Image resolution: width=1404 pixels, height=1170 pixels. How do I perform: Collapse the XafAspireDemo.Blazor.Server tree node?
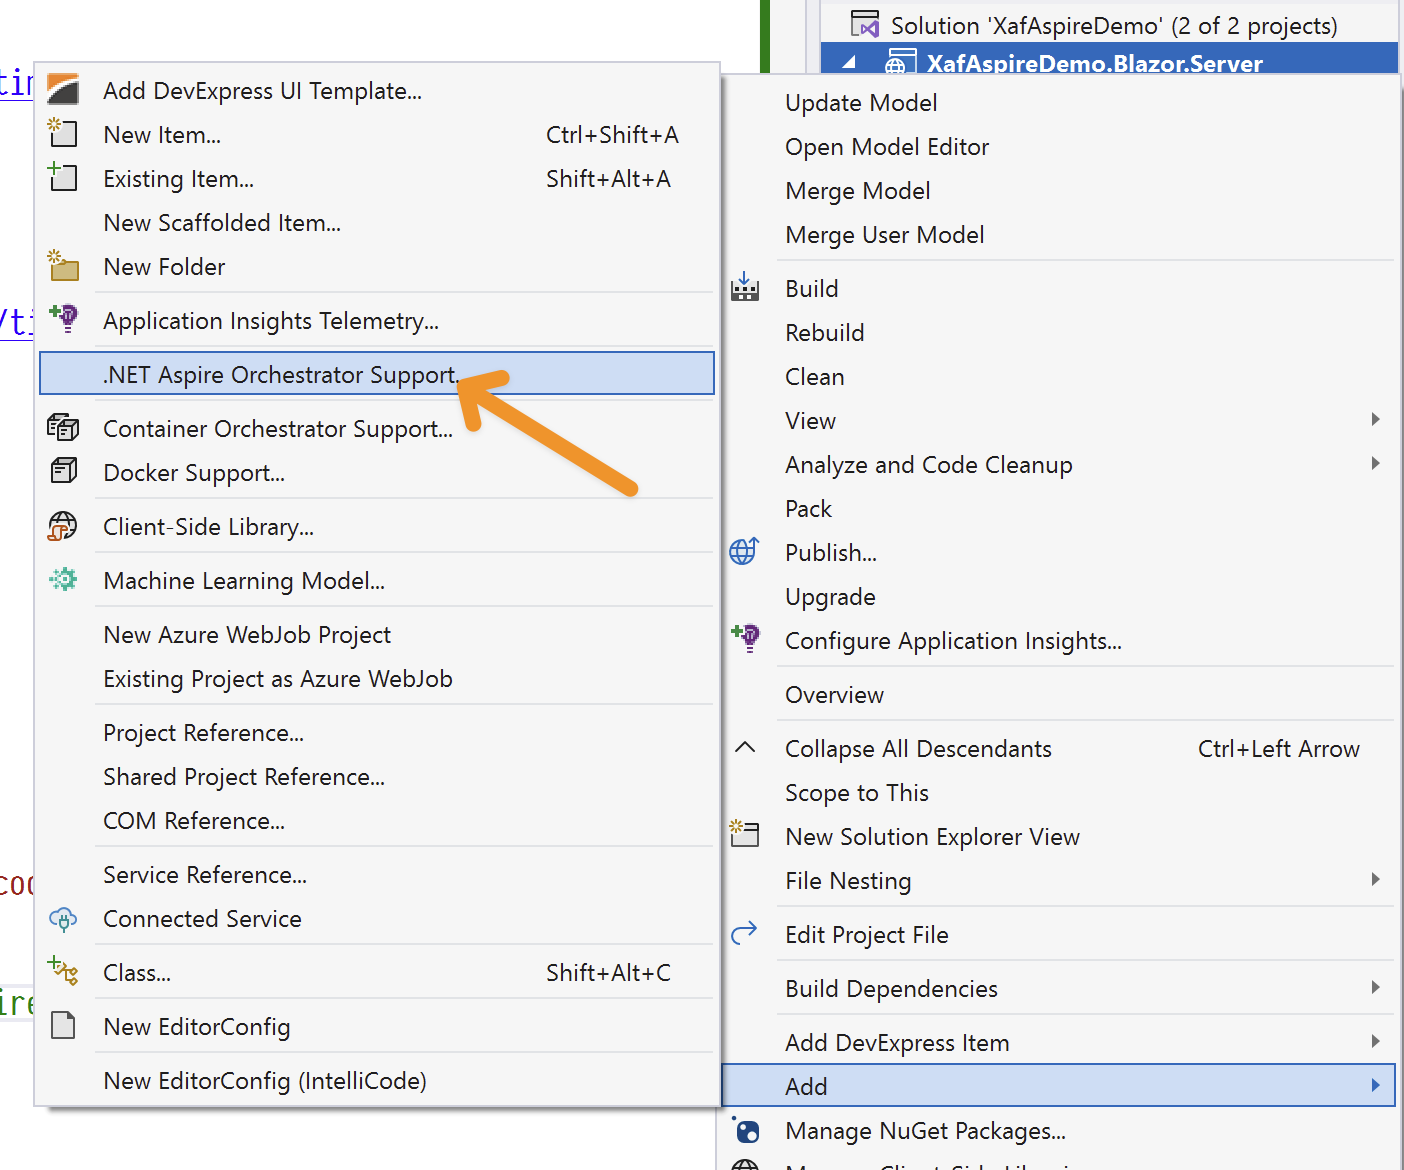(850, 62)
